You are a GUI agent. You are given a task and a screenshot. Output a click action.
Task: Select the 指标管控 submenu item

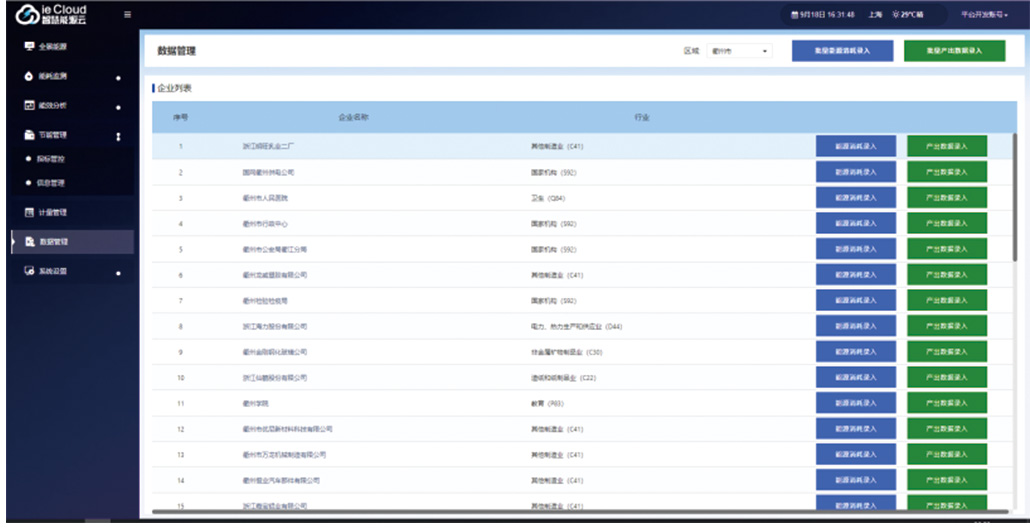(52, 159)
